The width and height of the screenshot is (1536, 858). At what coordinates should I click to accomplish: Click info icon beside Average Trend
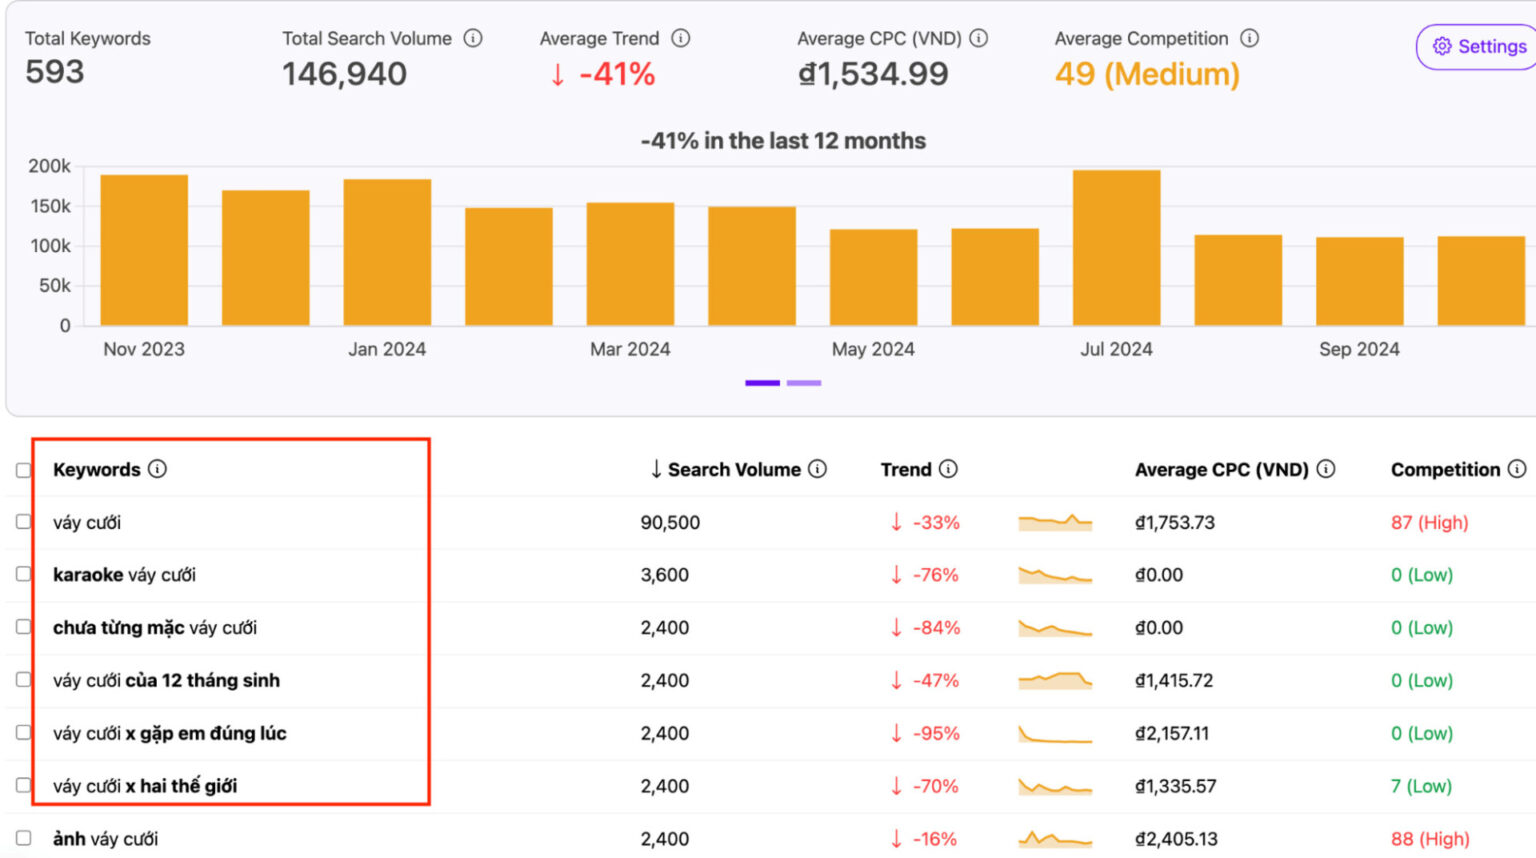681,38
